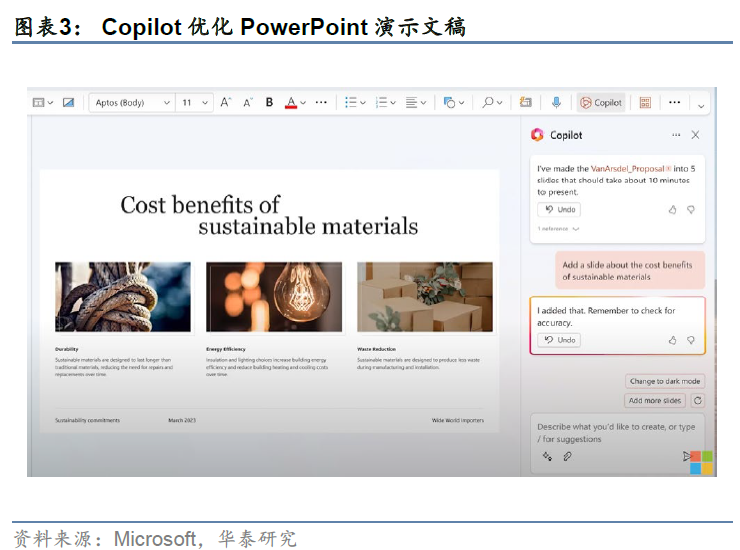
Task: Click the shapes icon
Action: (x=449, y=102)
